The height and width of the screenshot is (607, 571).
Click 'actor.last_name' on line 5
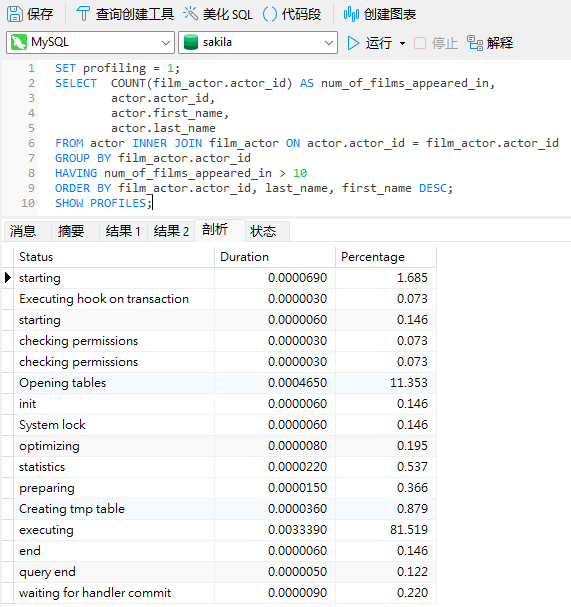click(163, 128)
